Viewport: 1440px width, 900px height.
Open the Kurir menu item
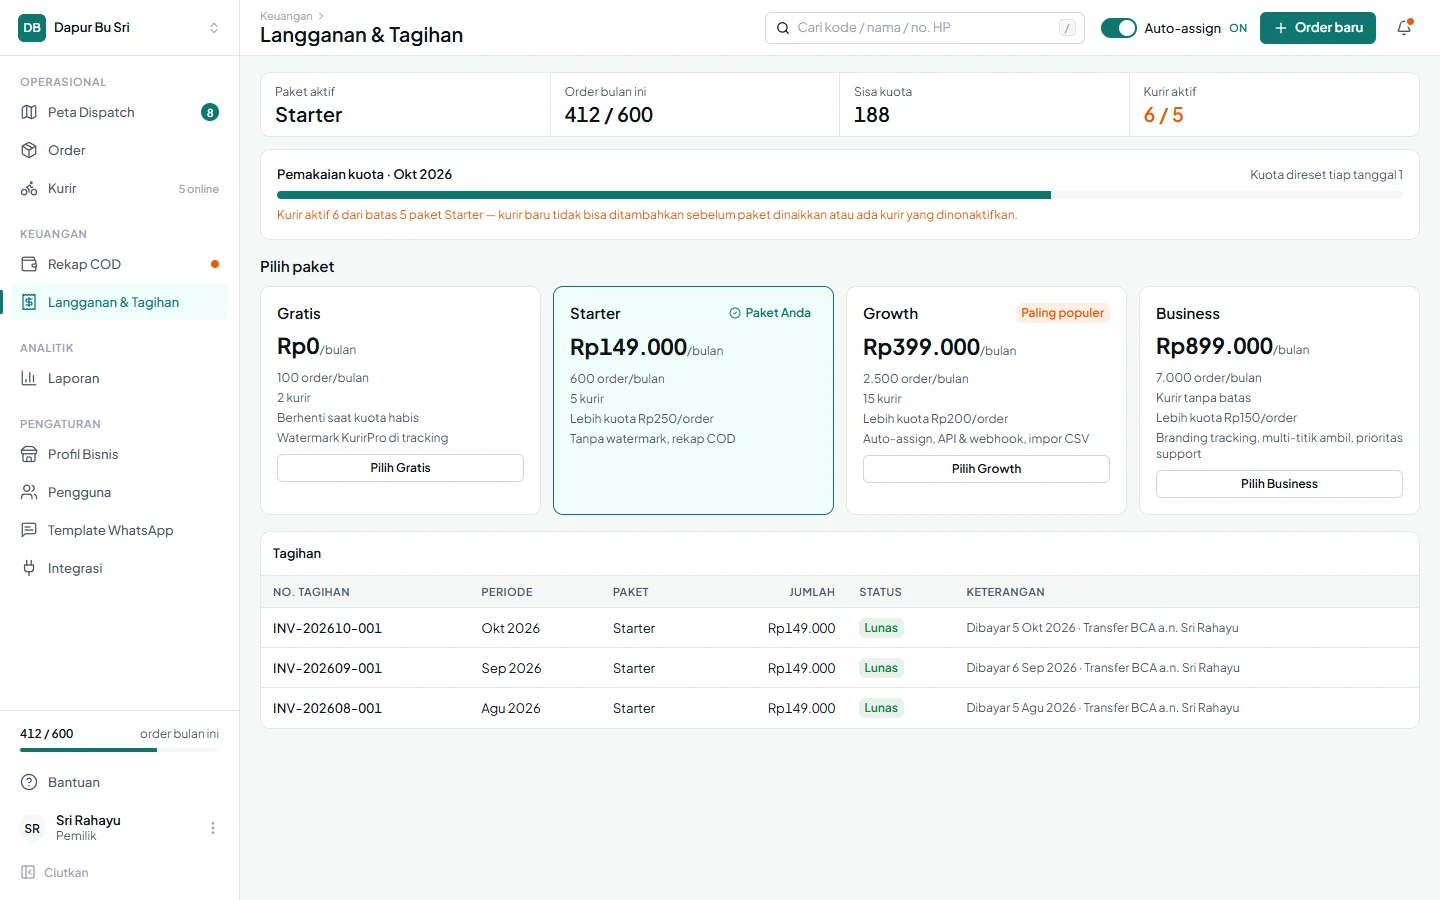click(x=120, y=188)
